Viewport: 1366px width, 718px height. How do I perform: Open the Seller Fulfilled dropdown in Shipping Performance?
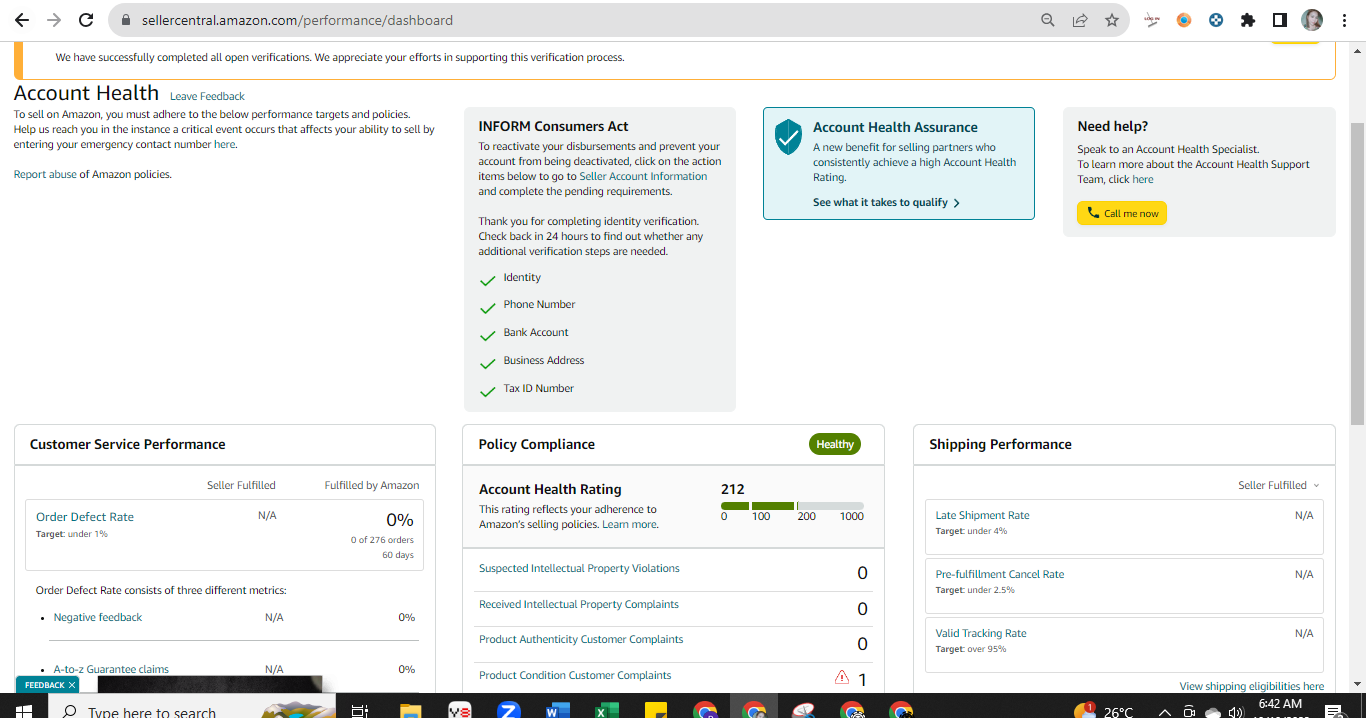(x=1279, y=485)
